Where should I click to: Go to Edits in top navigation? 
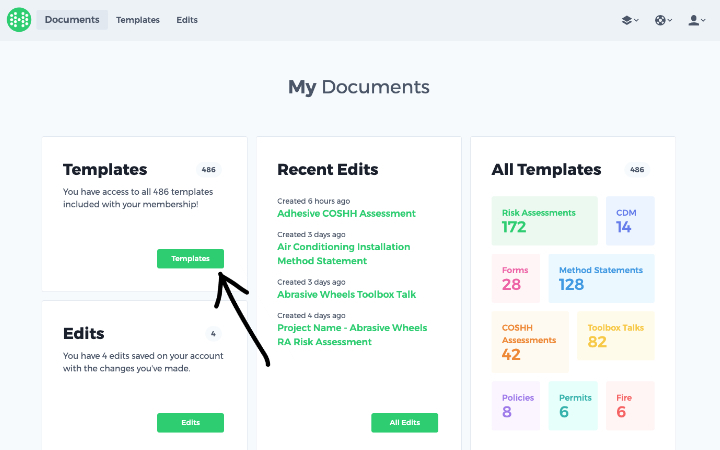[187, 20]
